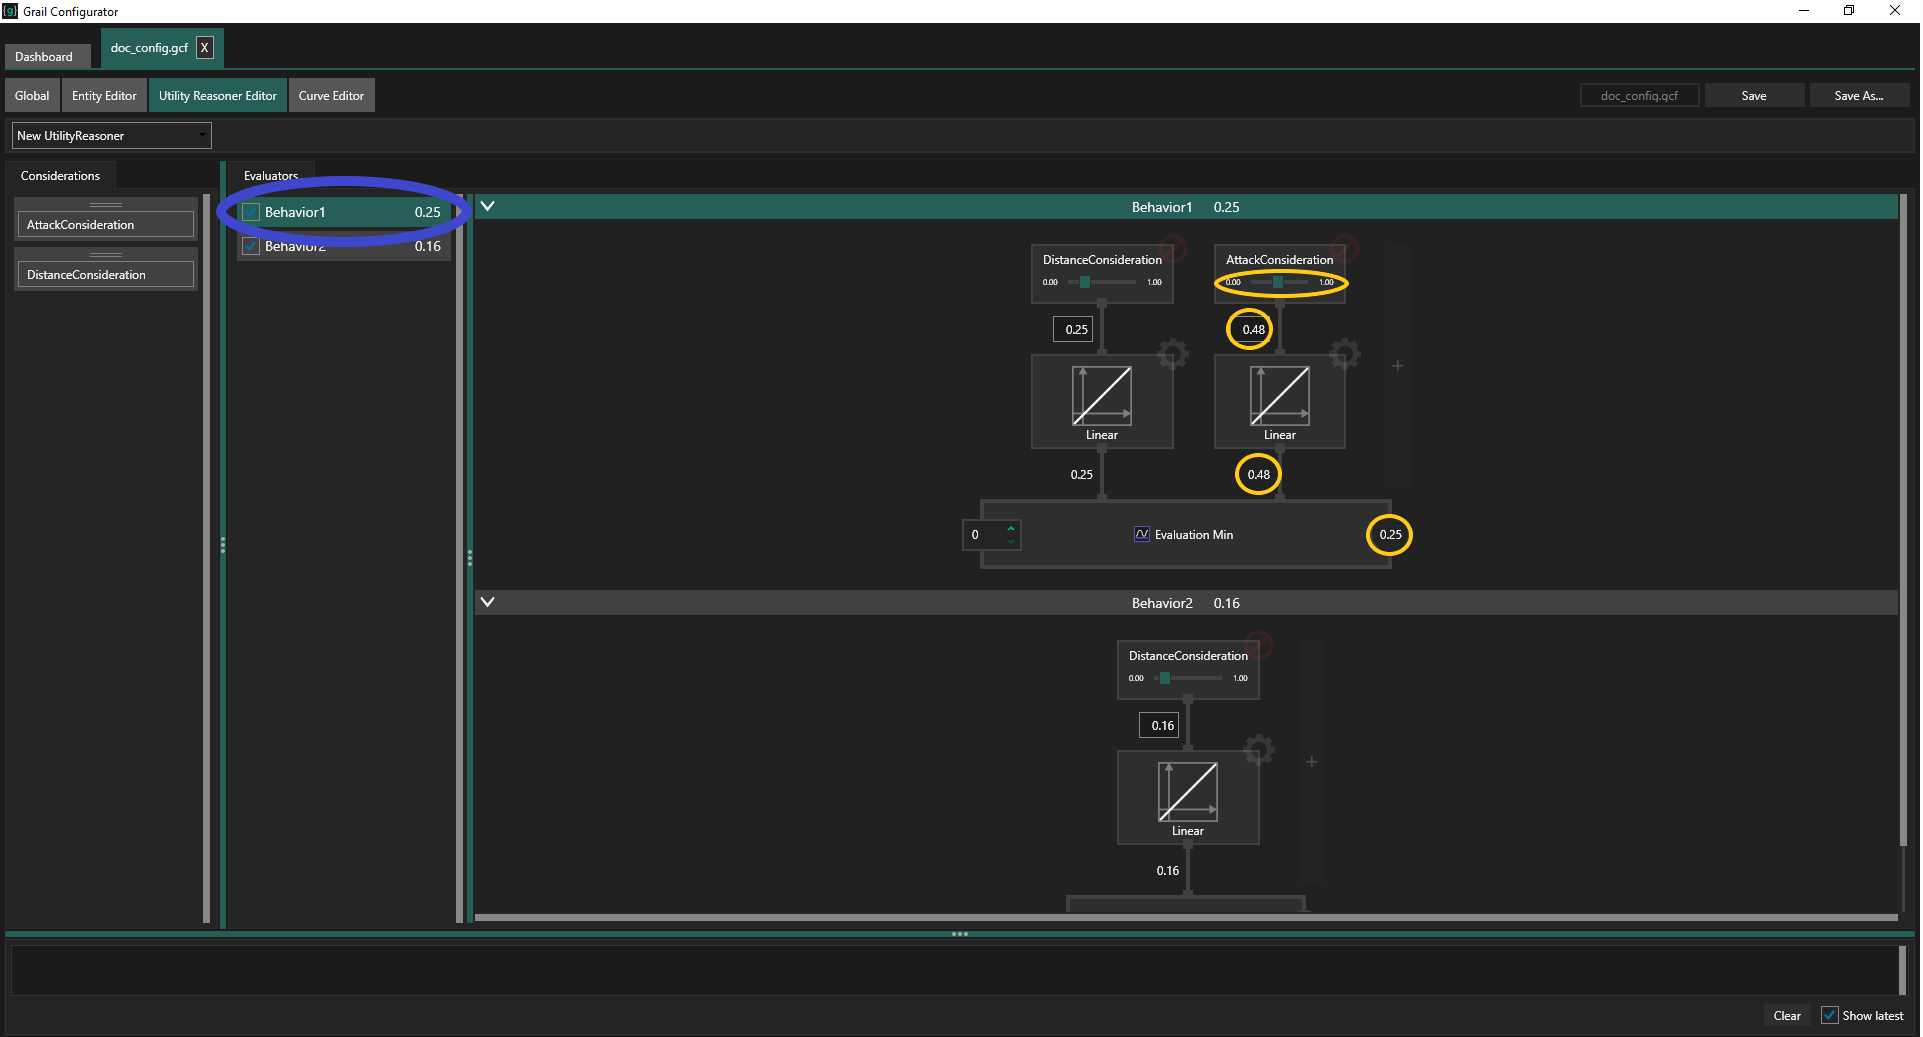
Task: Click the Evaluation Min curve icon
Action: point(1141,534)
